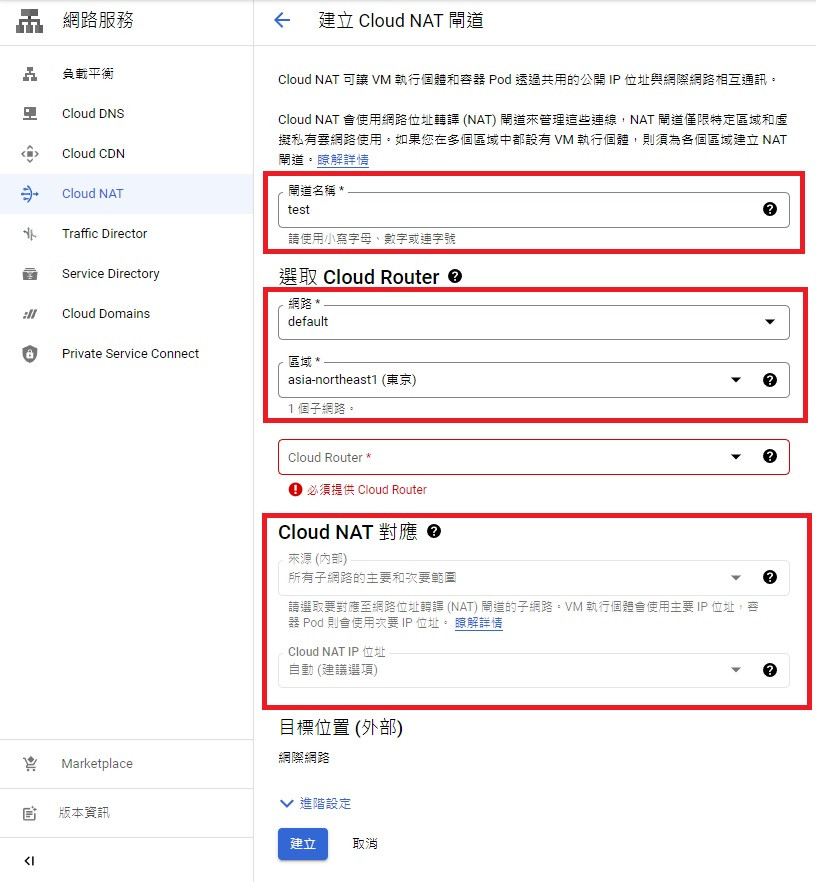Click the 版本資訊 release notes icon
This screenshot has width=816, height=882.
pos(30,813)
